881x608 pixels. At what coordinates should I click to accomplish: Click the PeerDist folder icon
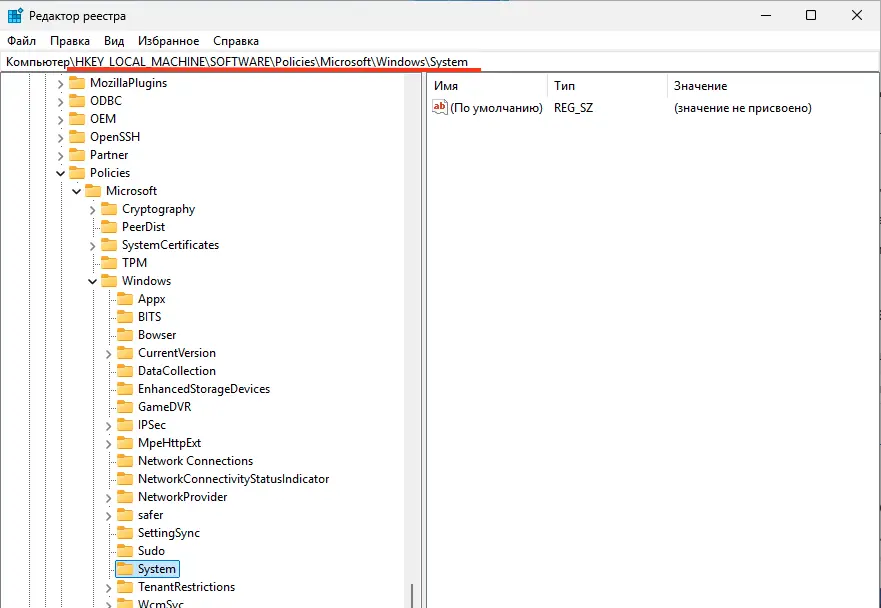tap(108, 226)
